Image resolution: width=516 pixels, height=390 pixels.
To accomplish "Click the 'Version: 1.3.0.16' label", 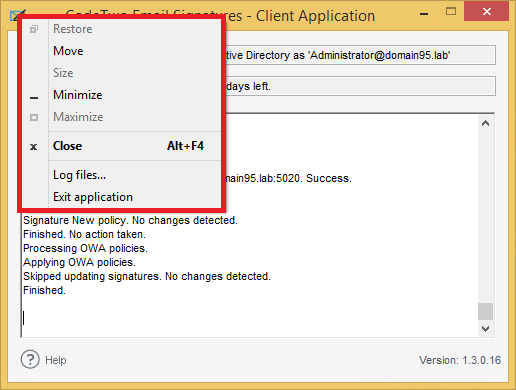I will point(460,360).
